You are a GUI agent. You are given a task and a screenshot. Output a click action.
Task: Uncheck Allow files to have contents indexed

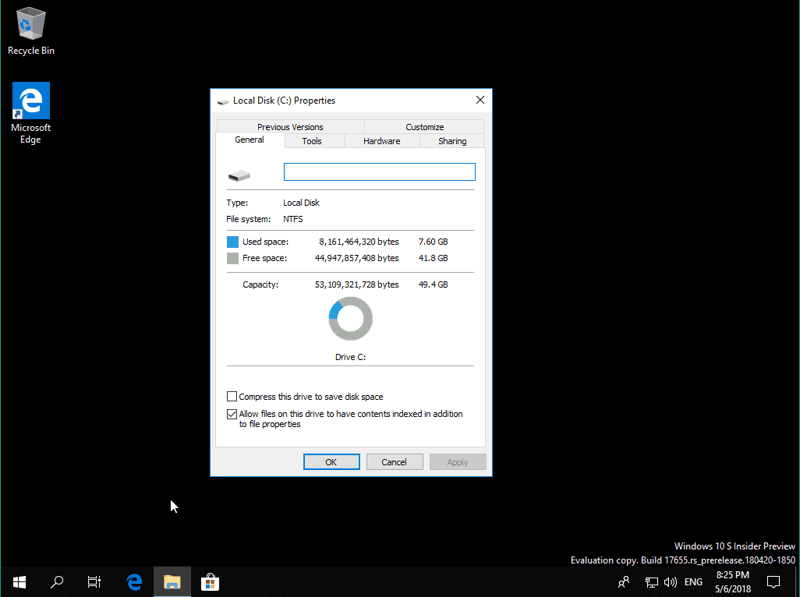[232, 414]
